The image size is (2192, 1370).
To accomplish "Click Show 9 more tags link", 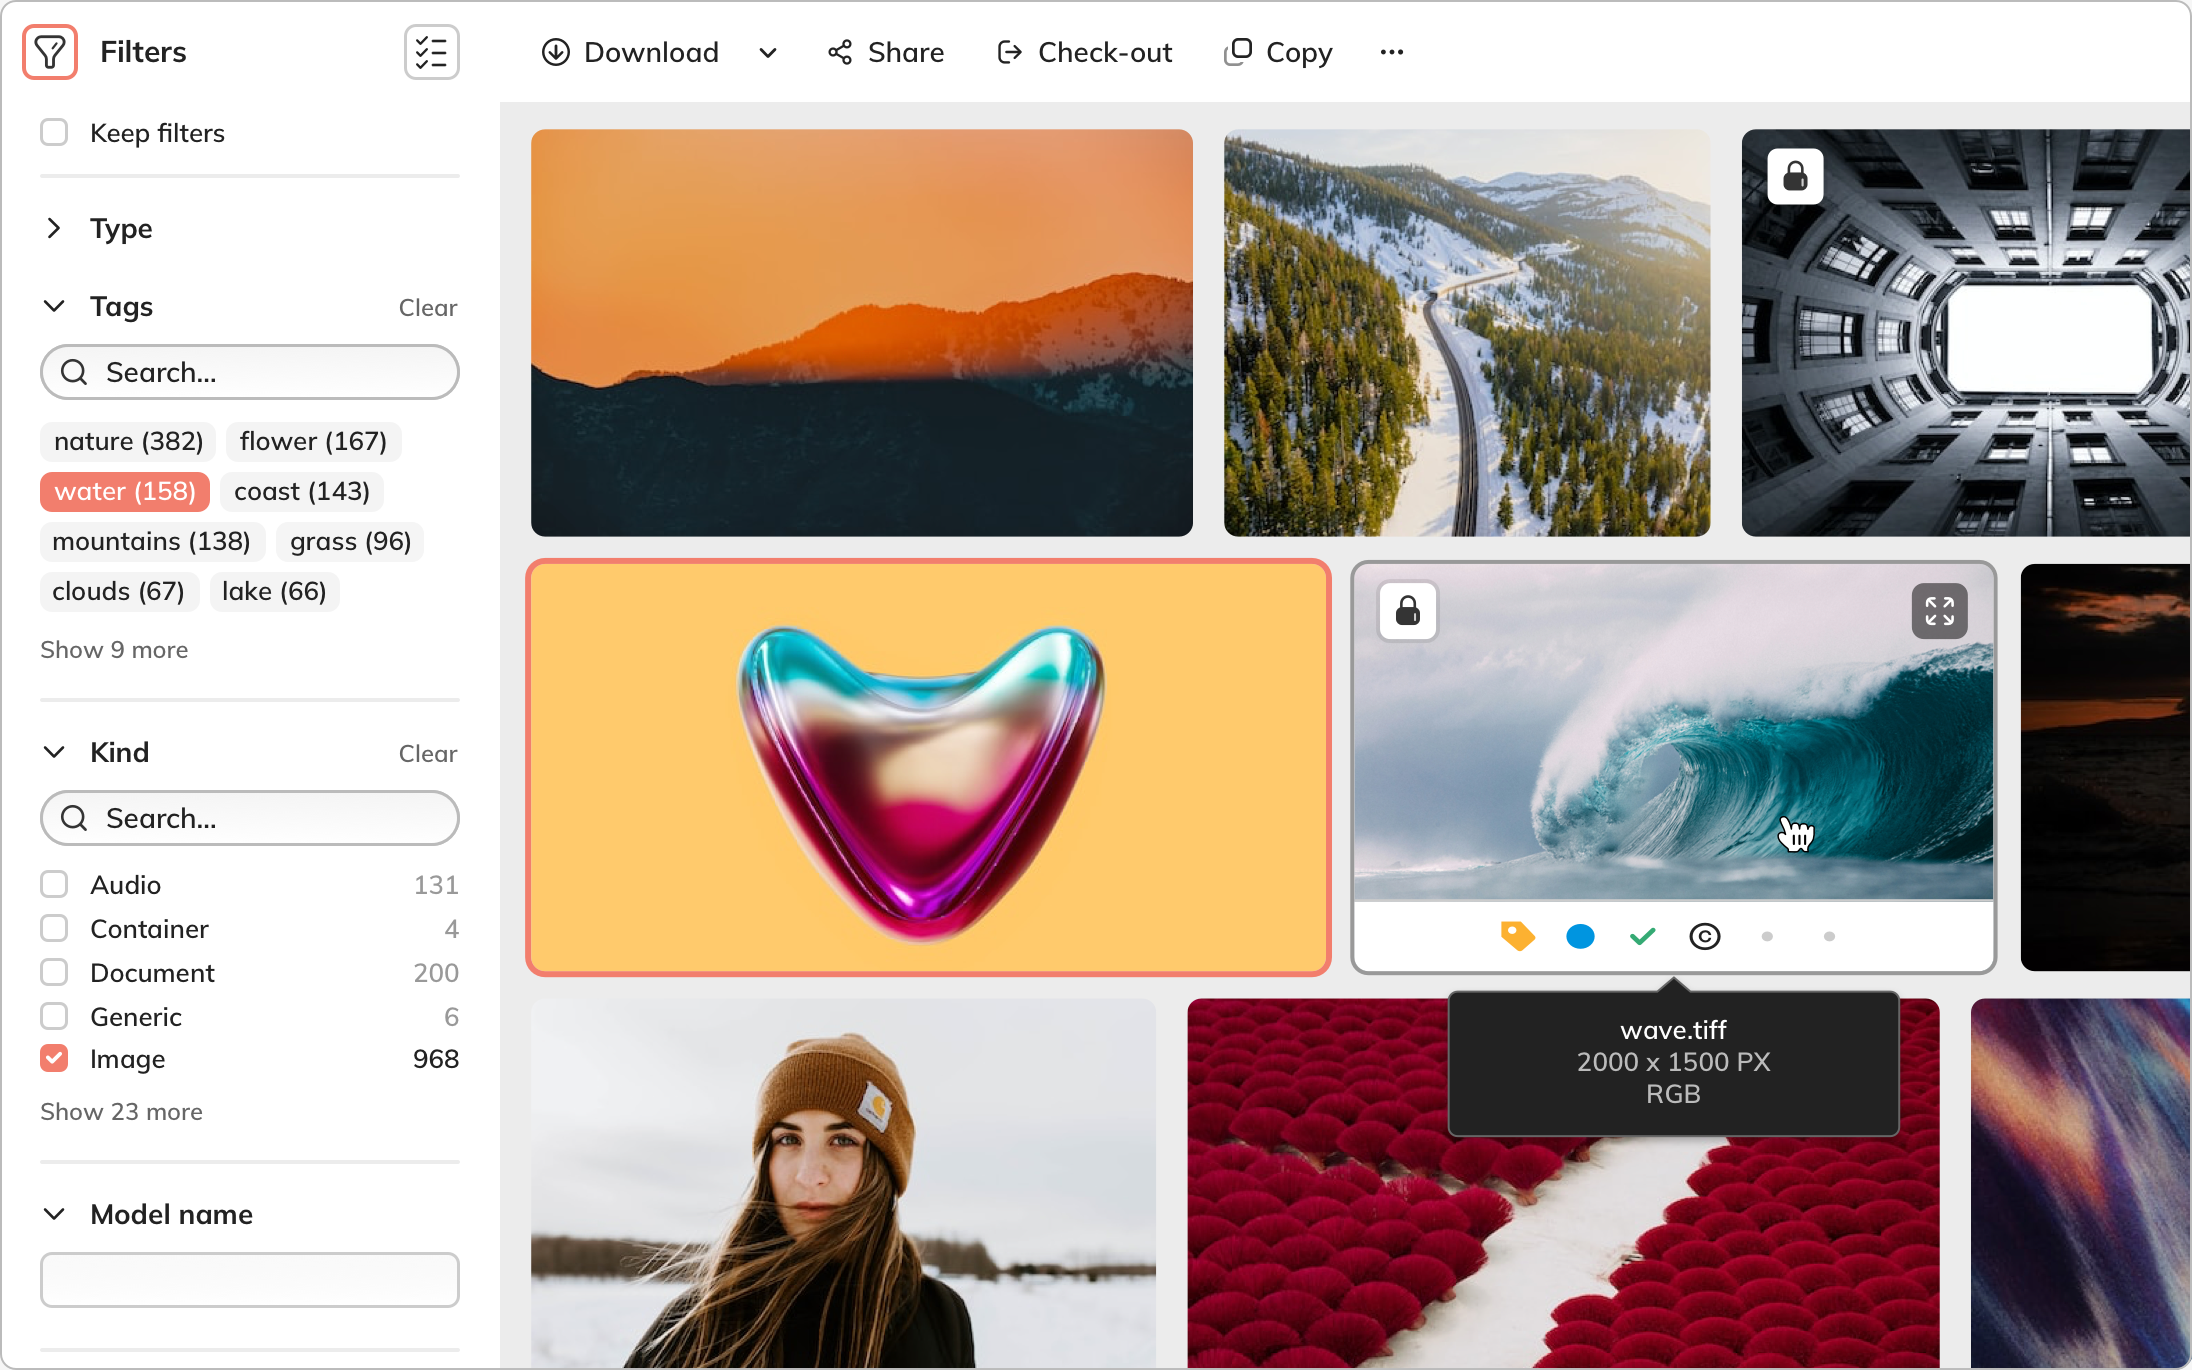I will (114, 650).
